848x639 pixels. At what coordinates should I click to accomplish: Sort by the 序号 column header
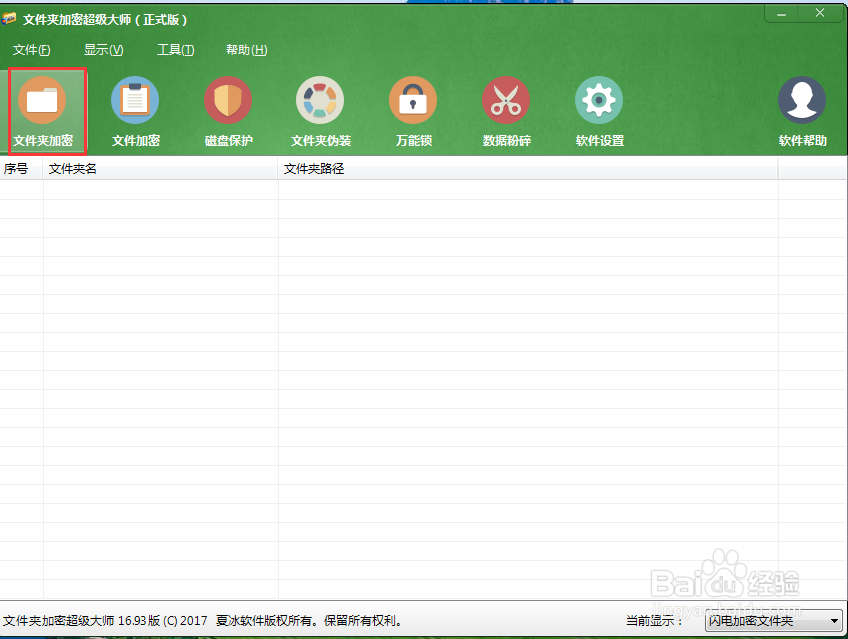(x=21, y=169)
